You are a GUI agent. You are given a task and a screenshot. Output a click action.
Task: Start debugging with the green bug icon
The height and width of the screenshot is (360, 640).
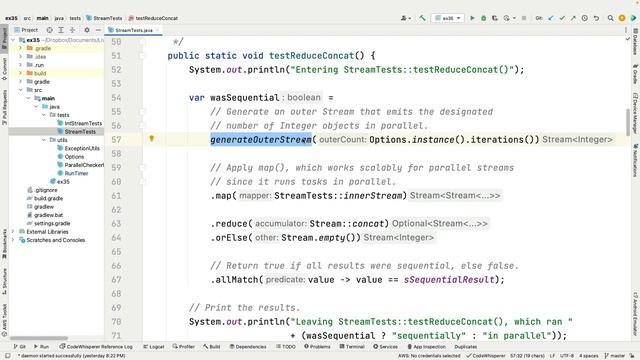pos(483,18)
